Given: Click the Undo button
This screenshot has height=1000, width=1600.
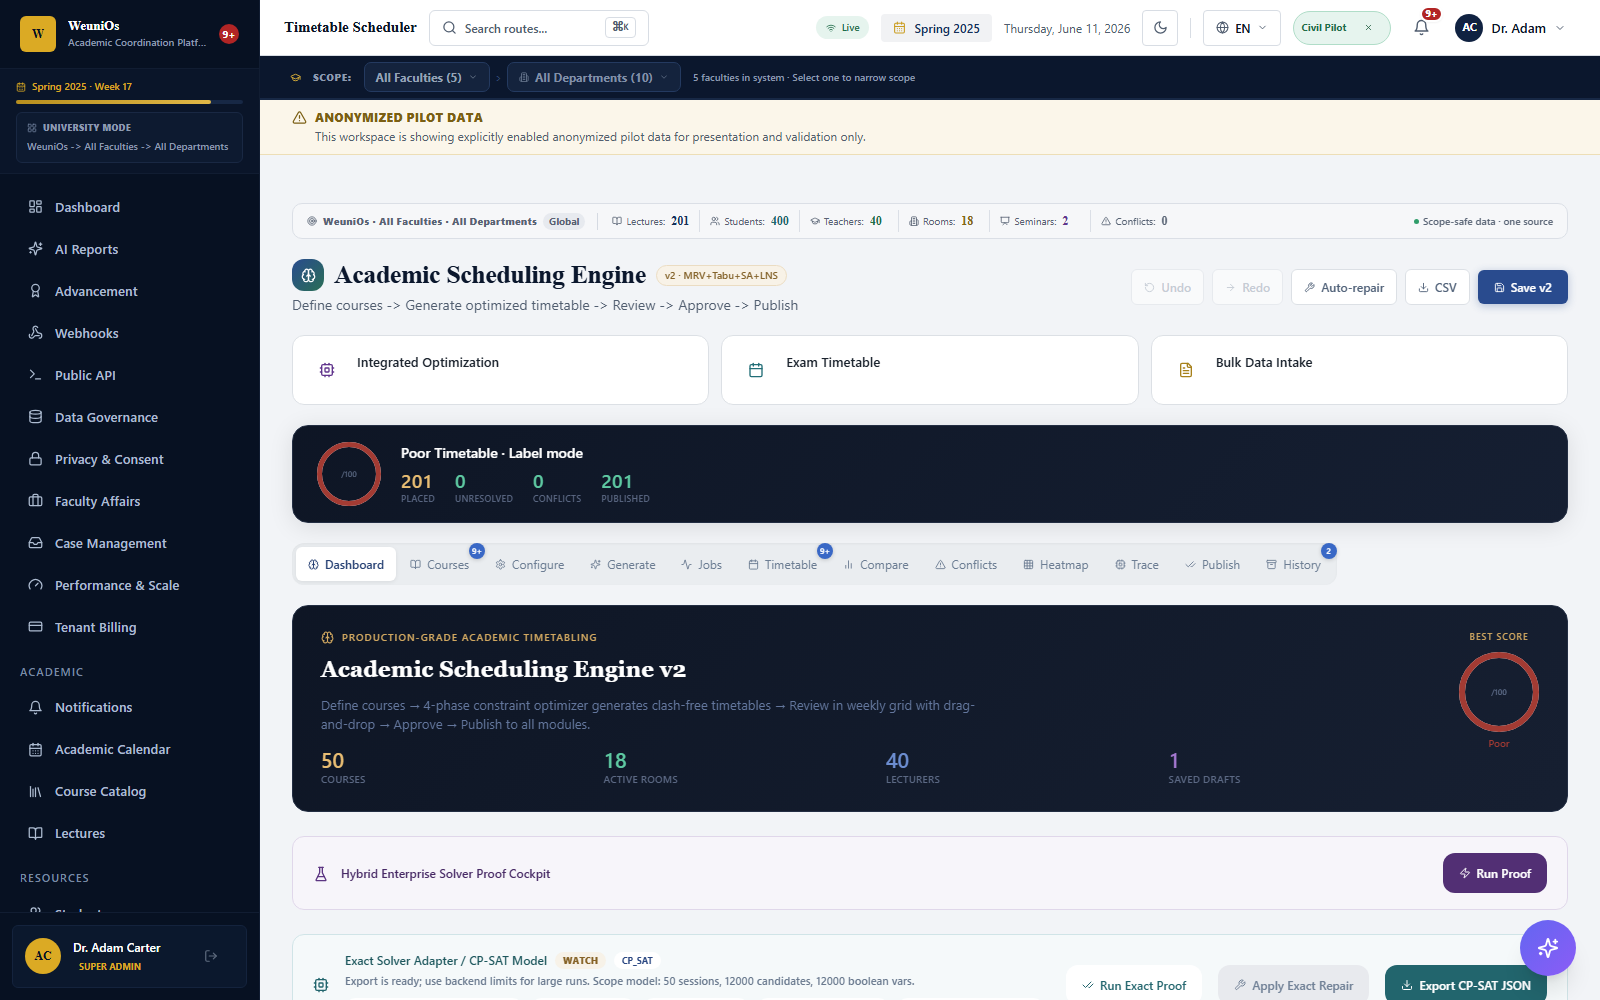Looking at the screenshot, I should (1168, 287).
